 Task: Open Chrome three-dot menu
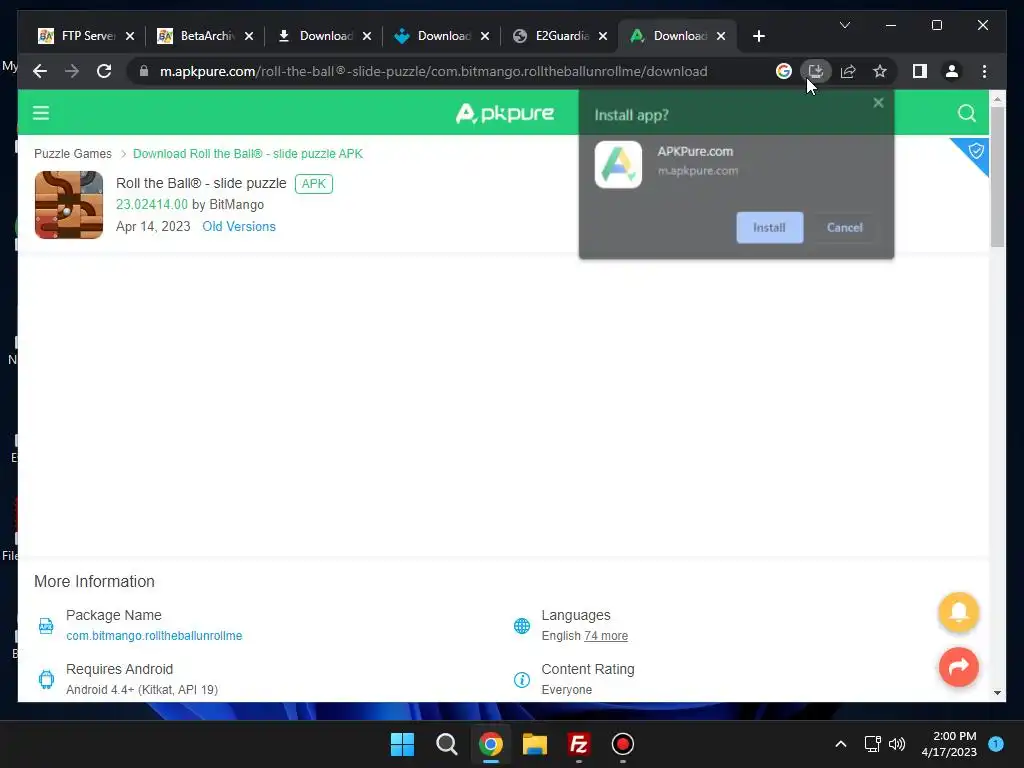(984, 71)
